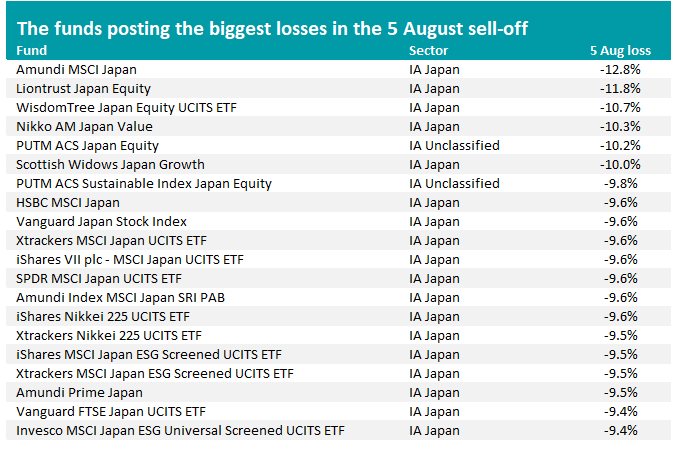Click PUTM ACS Sustainable Index Japan Equity
Image resolution: width=687 pixels, height=451 pixels.
tap(144, 183)
